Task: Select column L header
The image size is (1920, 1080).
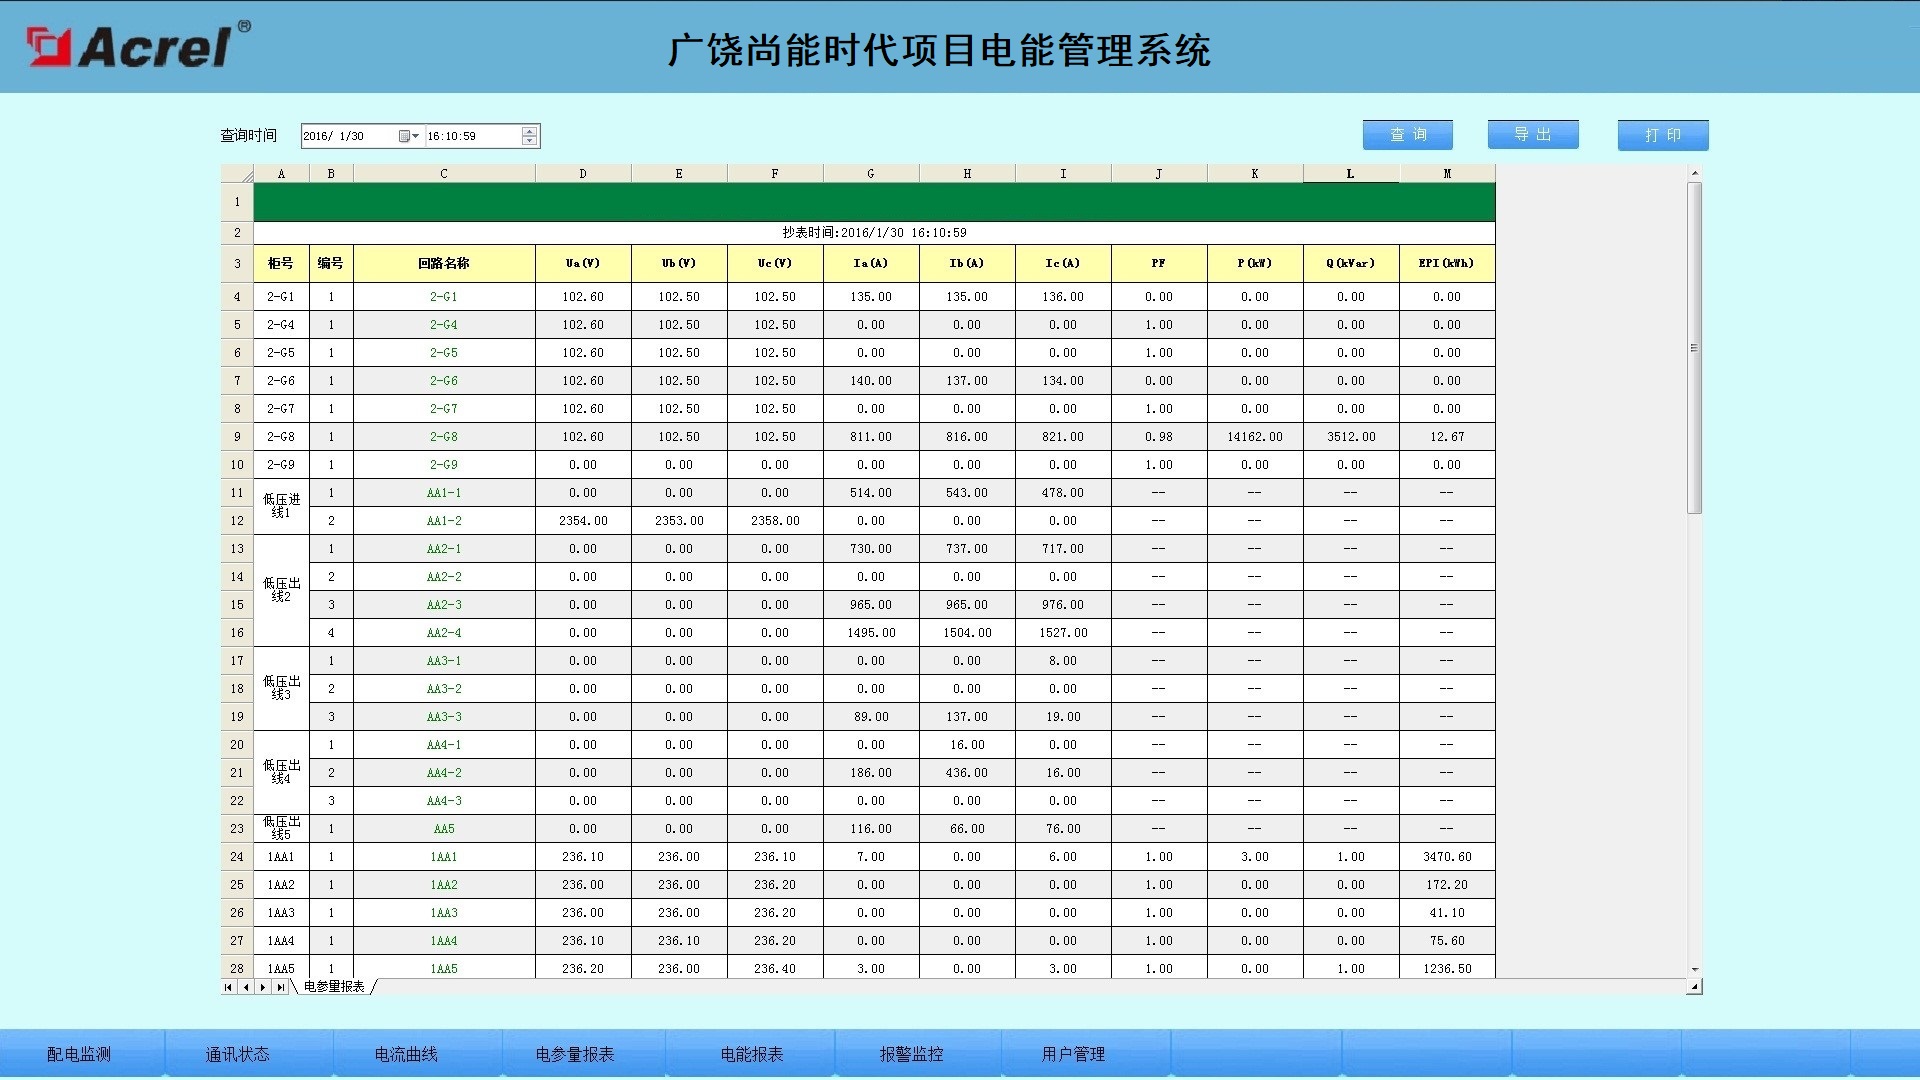Action: point(1350,174)
